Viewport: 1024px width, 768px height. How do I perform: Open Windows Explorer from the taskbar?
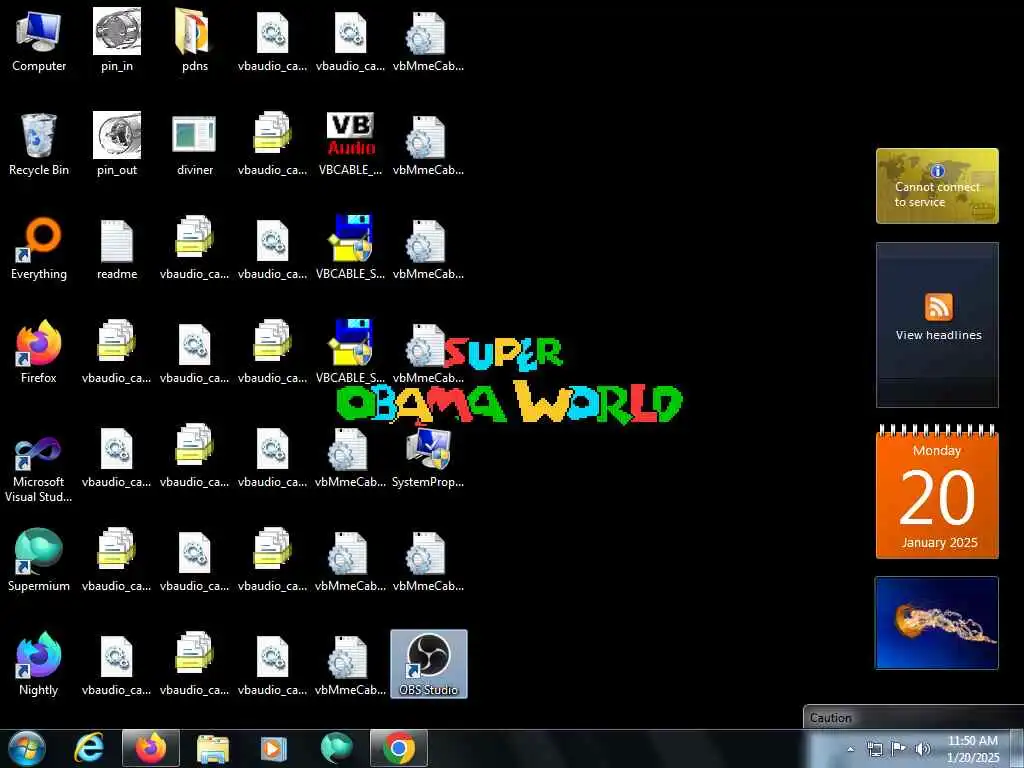[213, 748]
